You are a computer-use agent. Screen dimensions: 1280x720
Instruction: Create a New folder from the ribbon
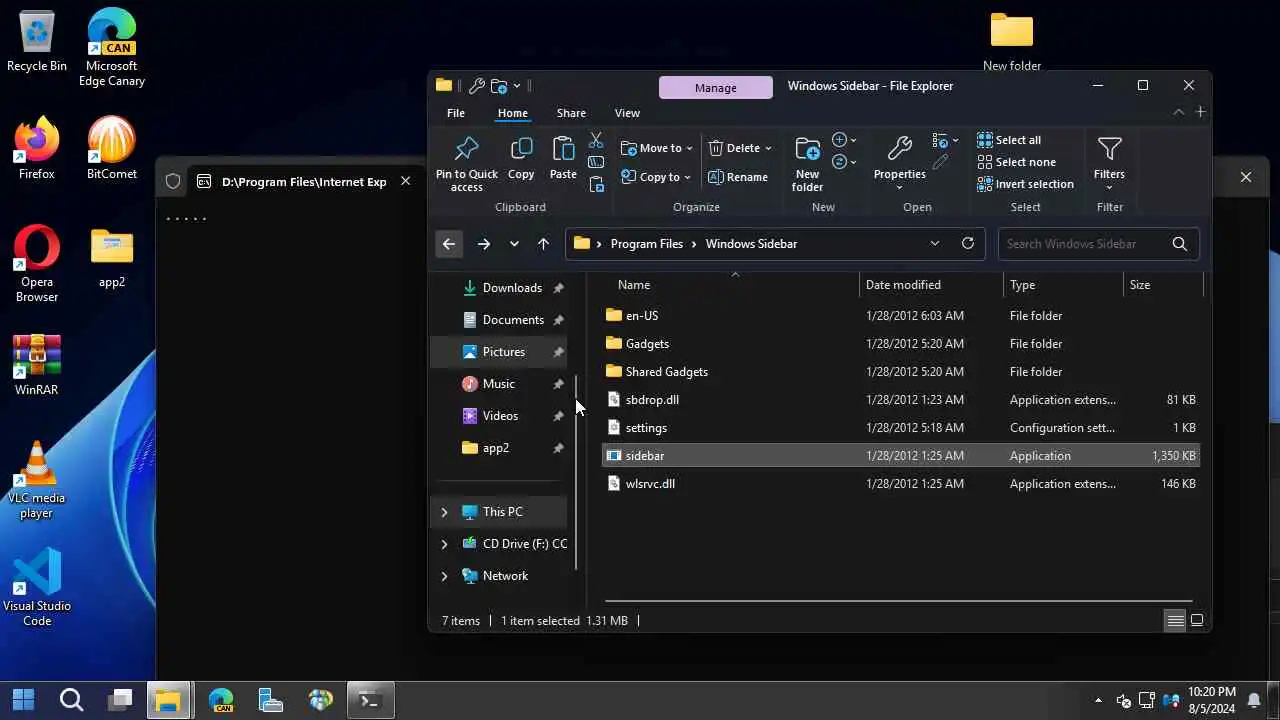tap(807, 164)
